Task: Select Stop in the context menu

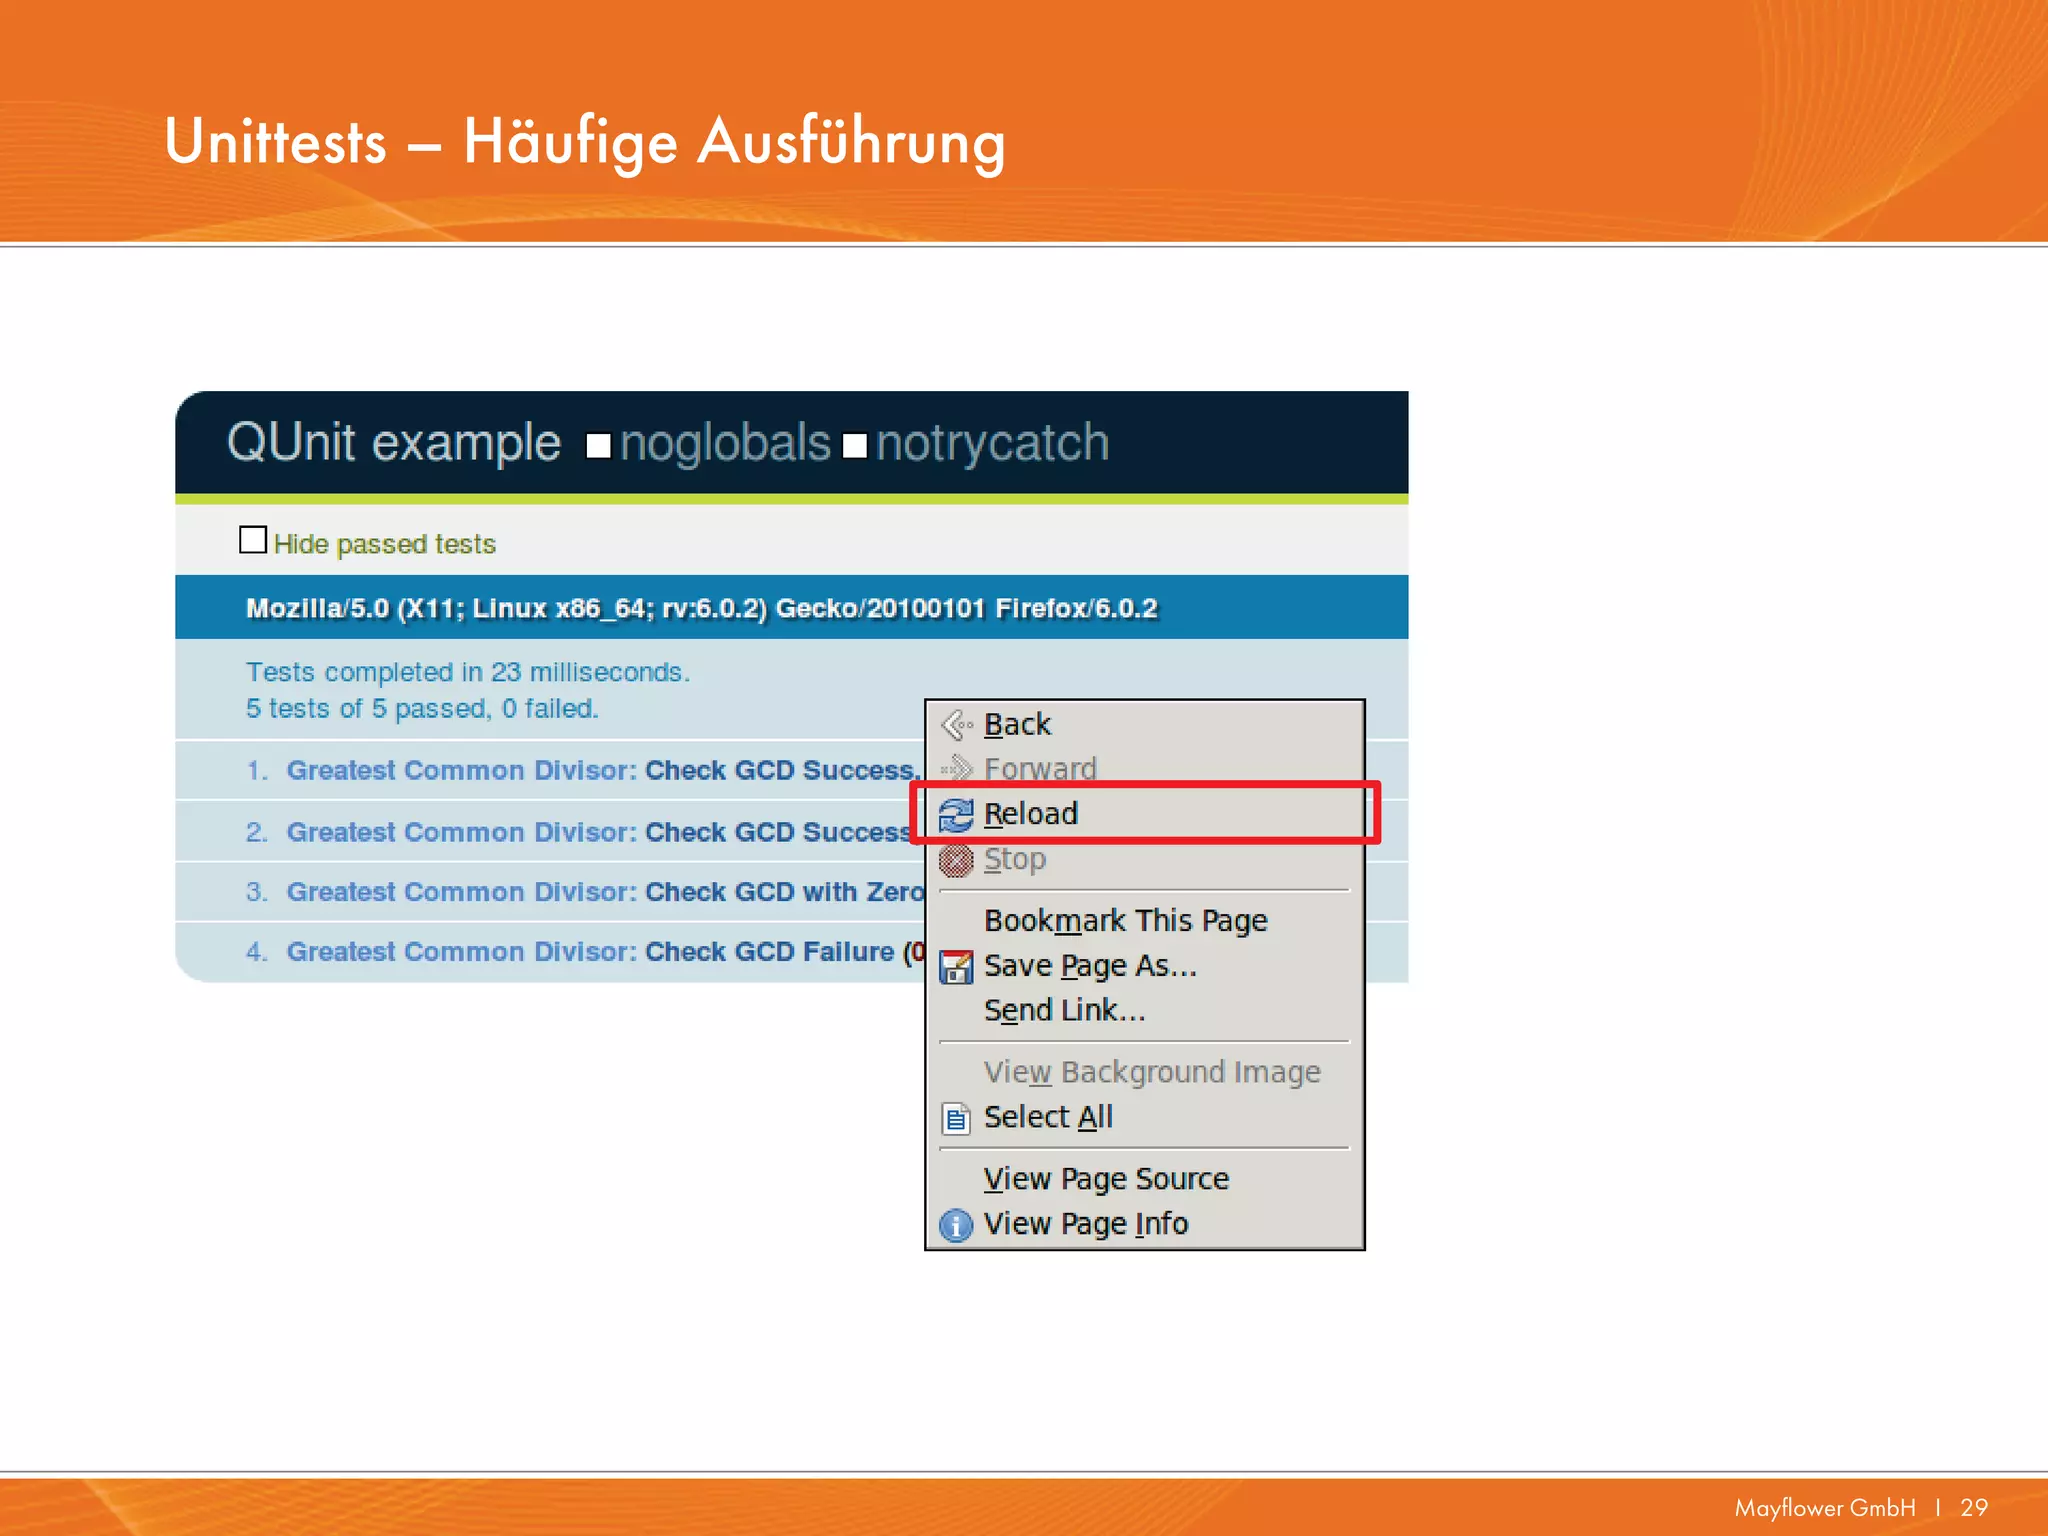Action: click(x=1144, y=859)
